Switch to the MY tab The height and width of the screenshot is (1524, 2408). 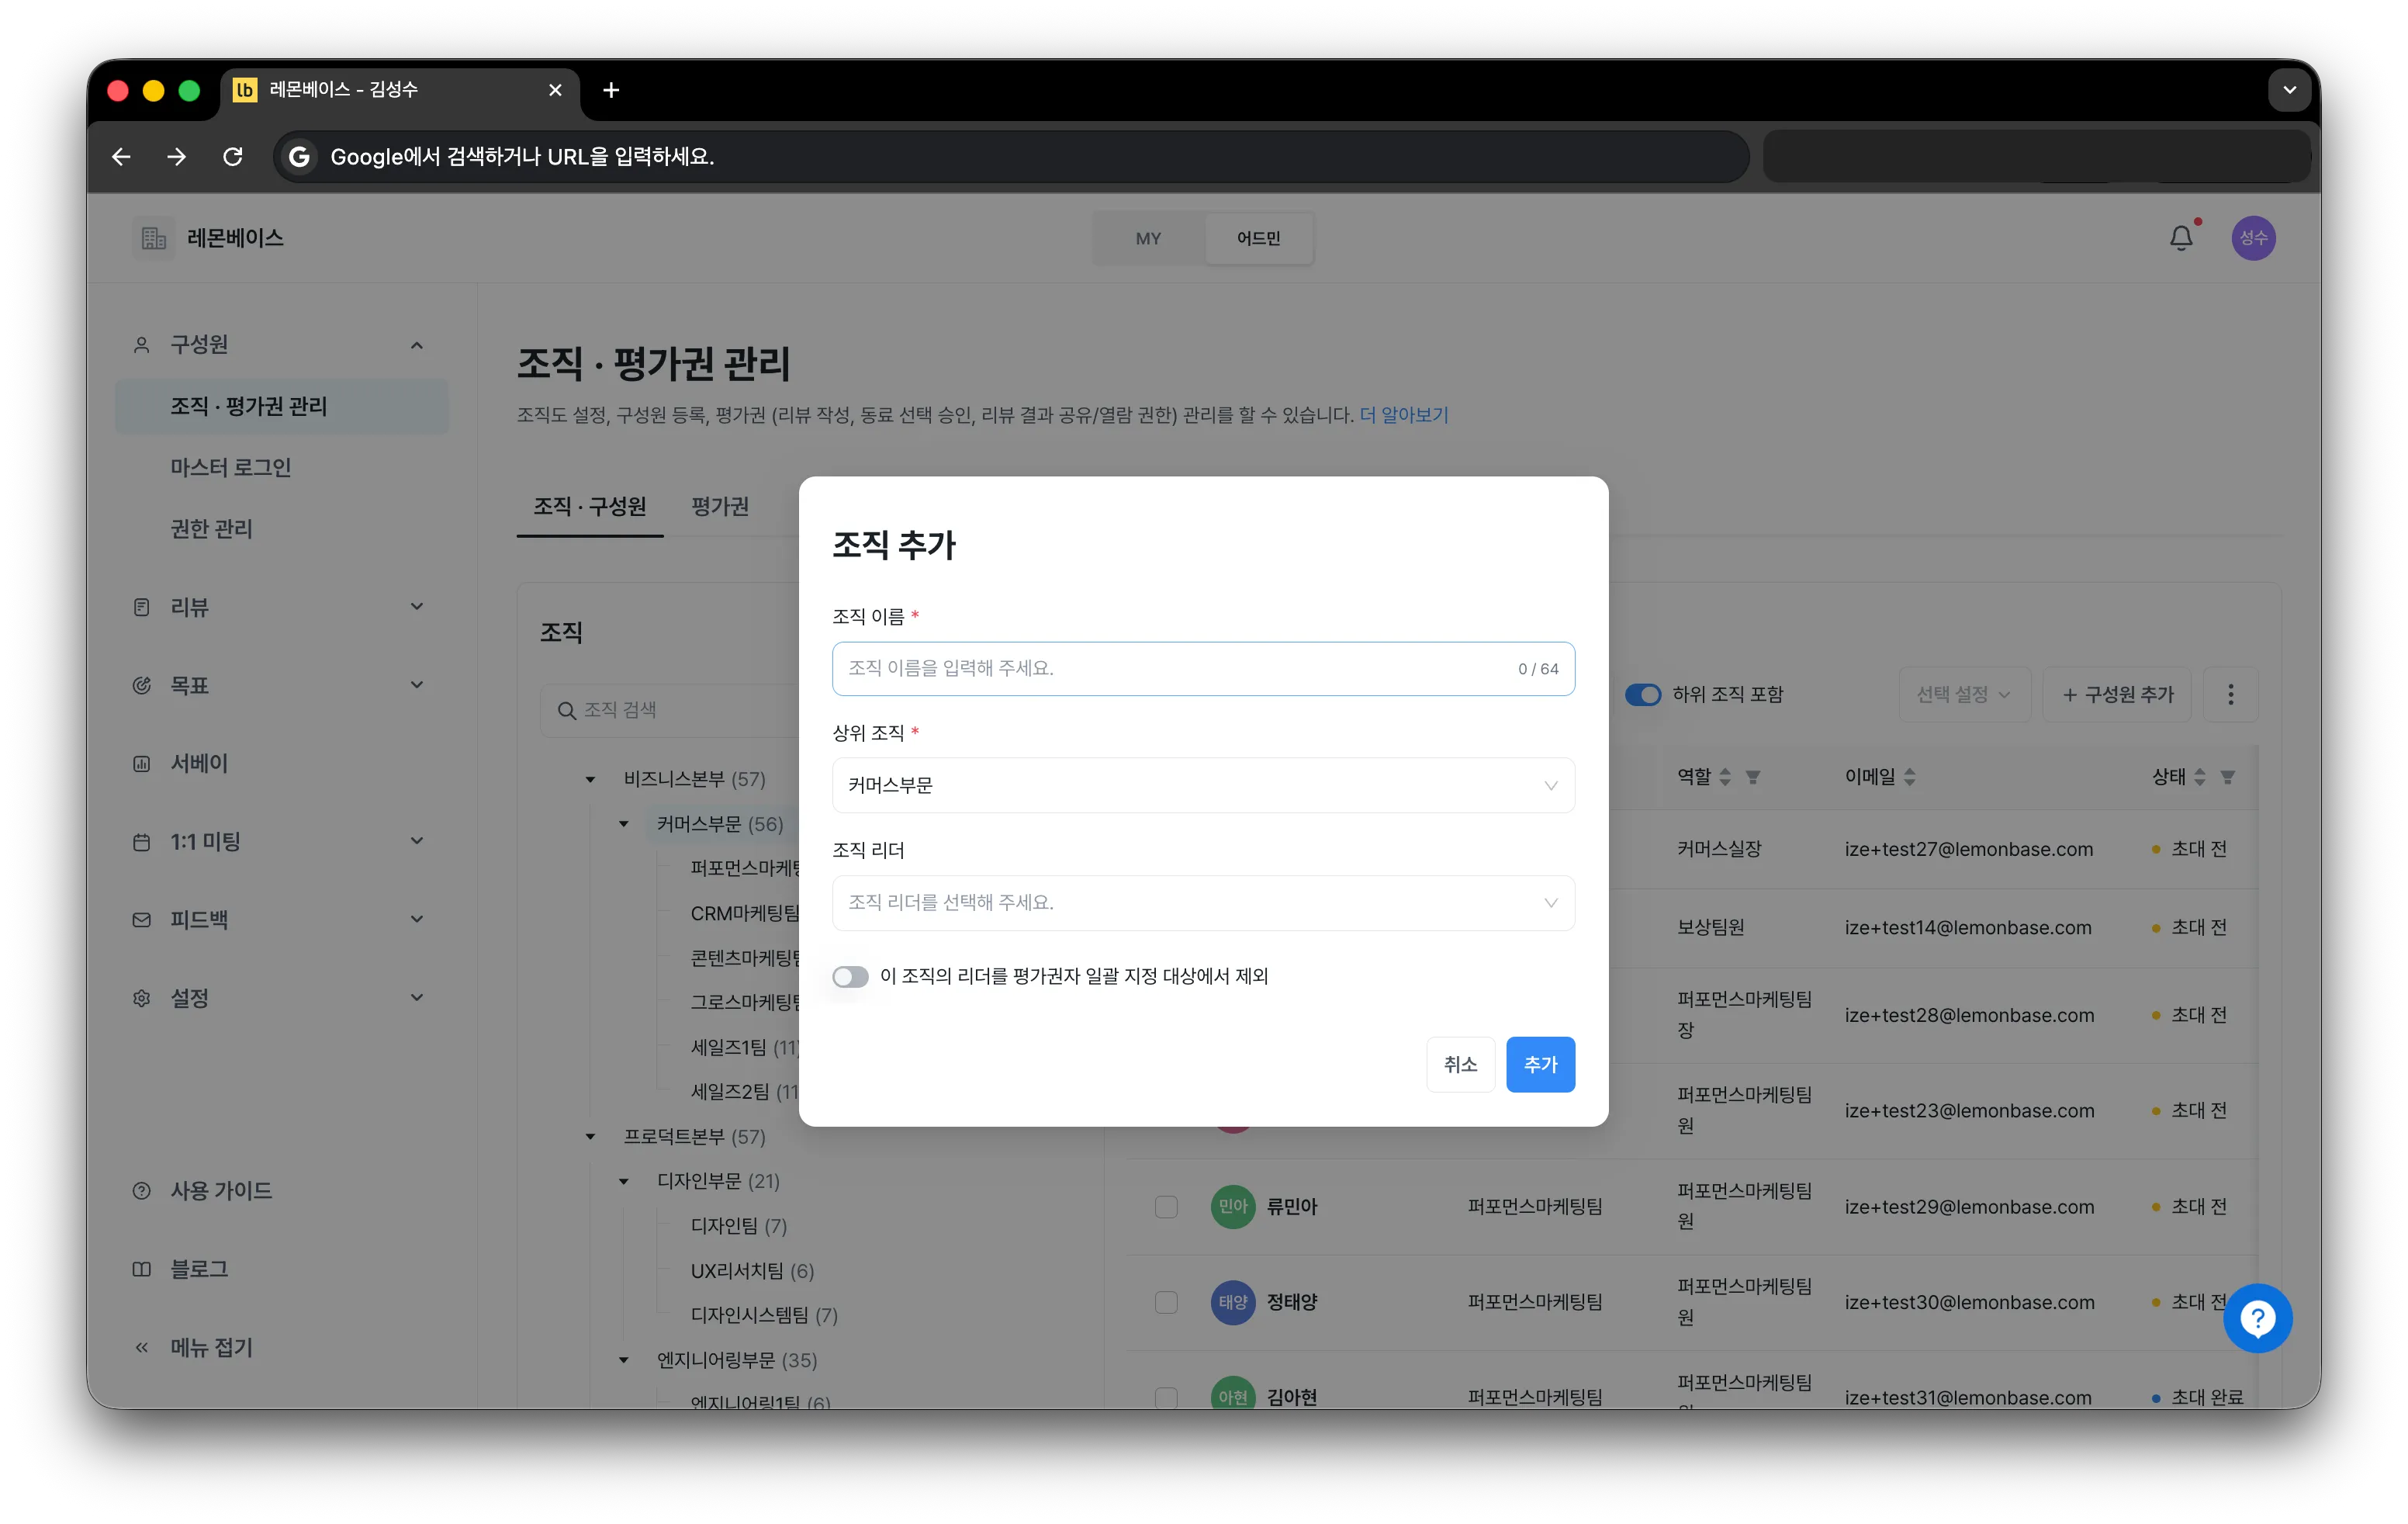(1148, 238)
